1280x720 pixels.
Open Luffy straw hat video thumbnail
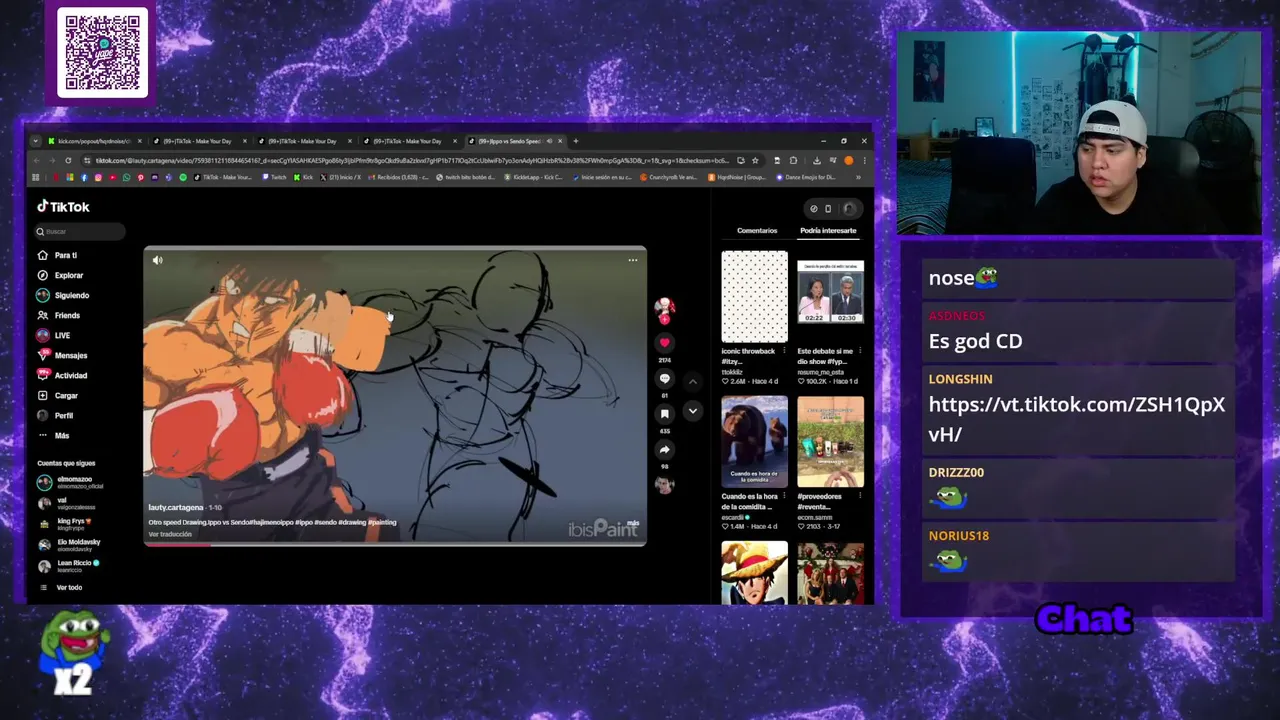754,573
